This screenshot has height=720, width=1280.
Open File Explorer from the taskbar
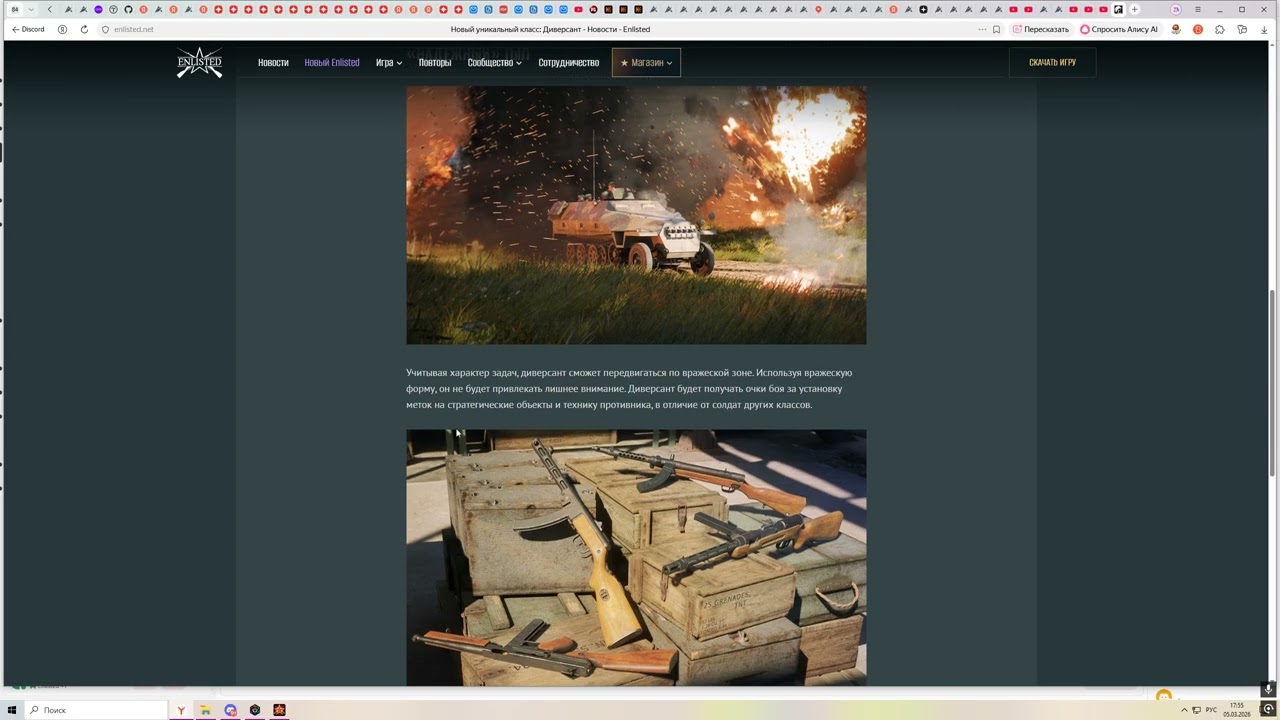205,710
